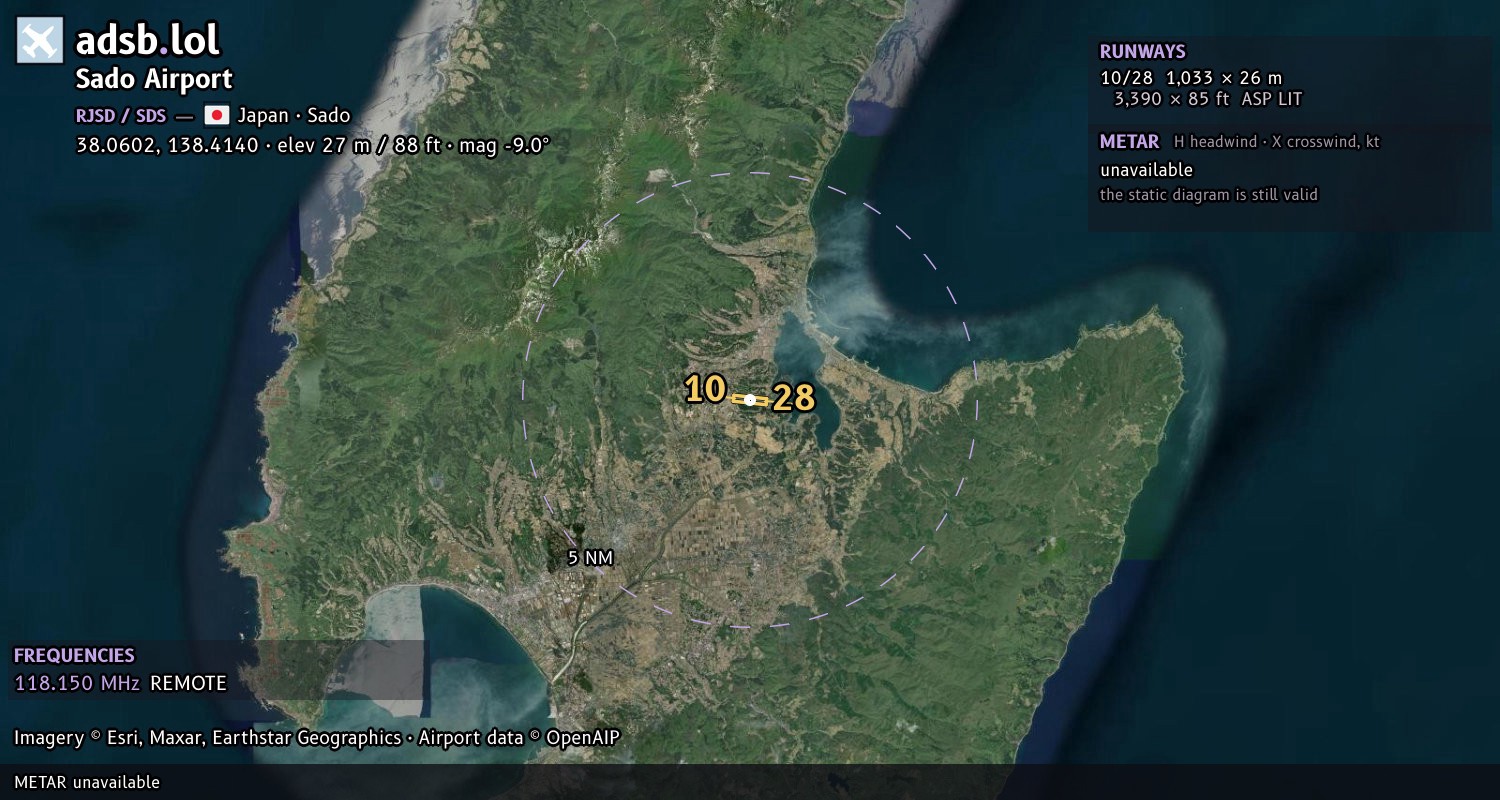Click the Japan · Sado location text

pyautogui.click(x=294, y=115)
